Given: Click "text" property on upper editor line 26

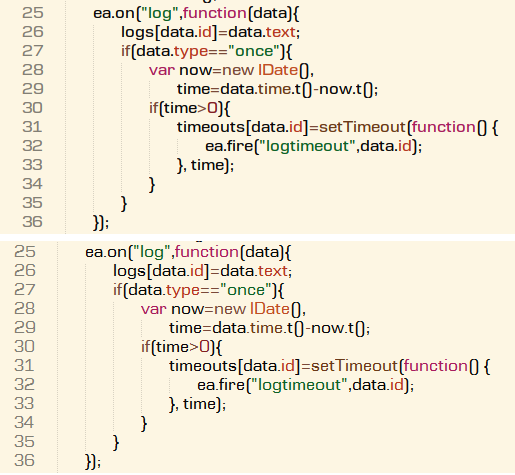Looking at the screenshot, I should coord(281,32).
